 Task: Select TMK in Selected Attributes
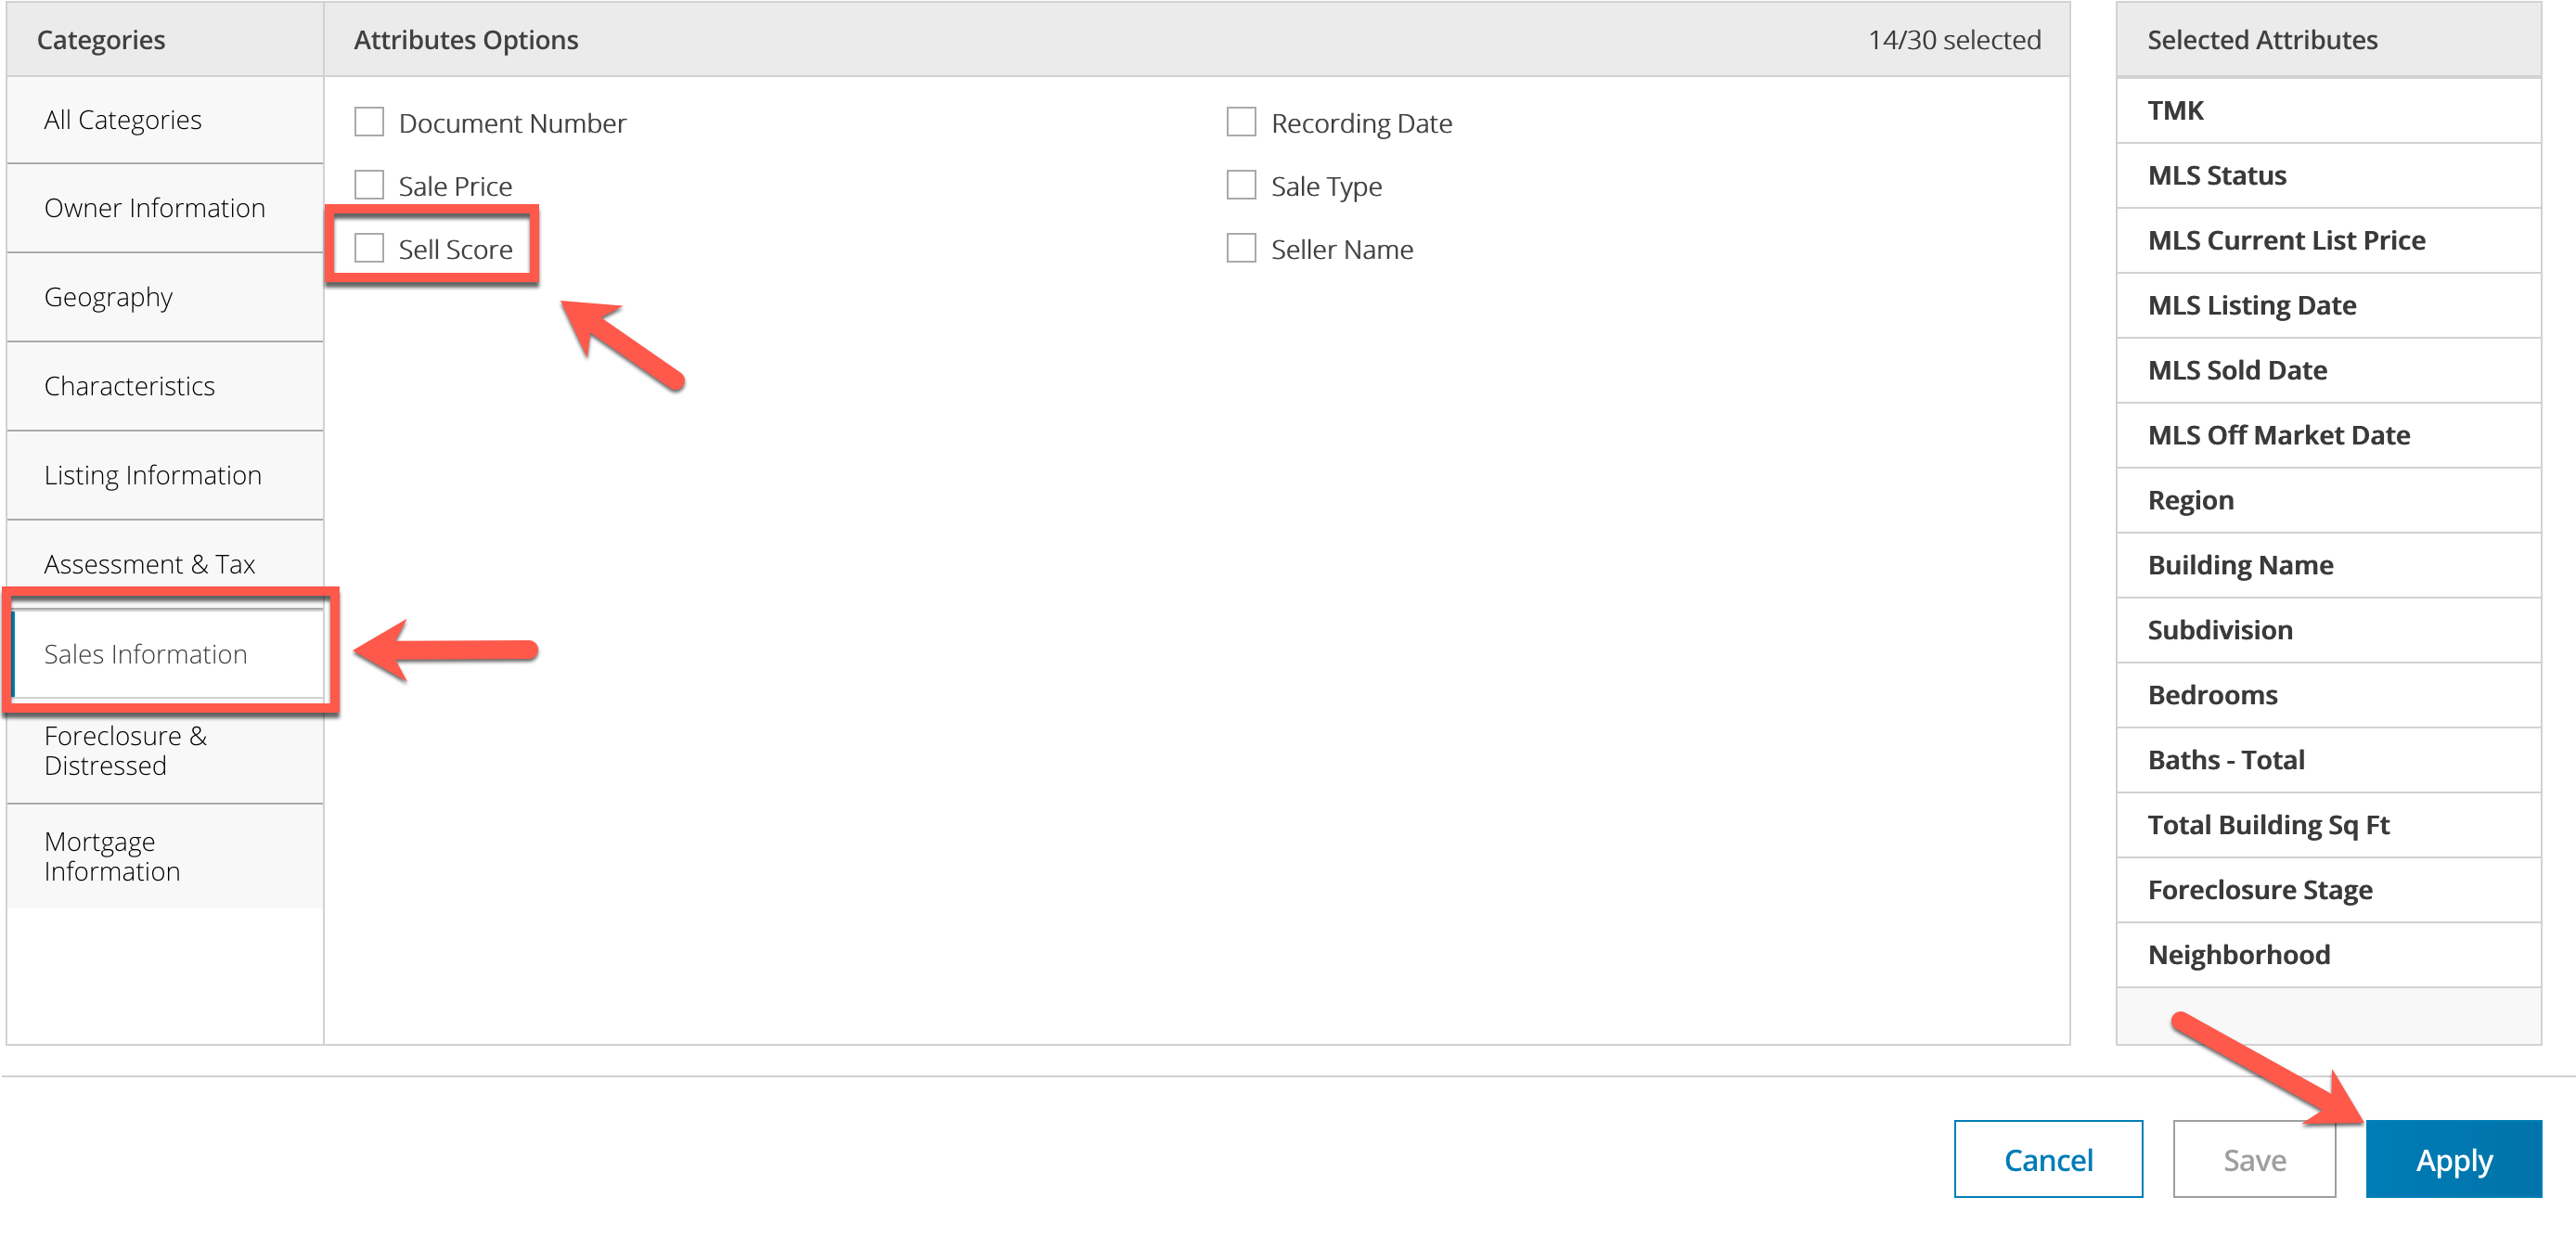click(2176, 110)
